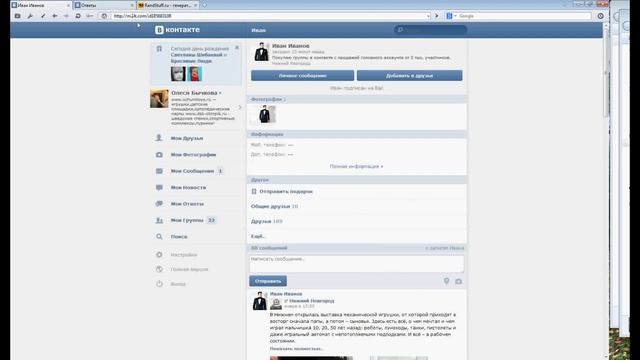Expand post text with Показать полностью
The width and height of the screenshot is (640, 360).
pos(297,349)
